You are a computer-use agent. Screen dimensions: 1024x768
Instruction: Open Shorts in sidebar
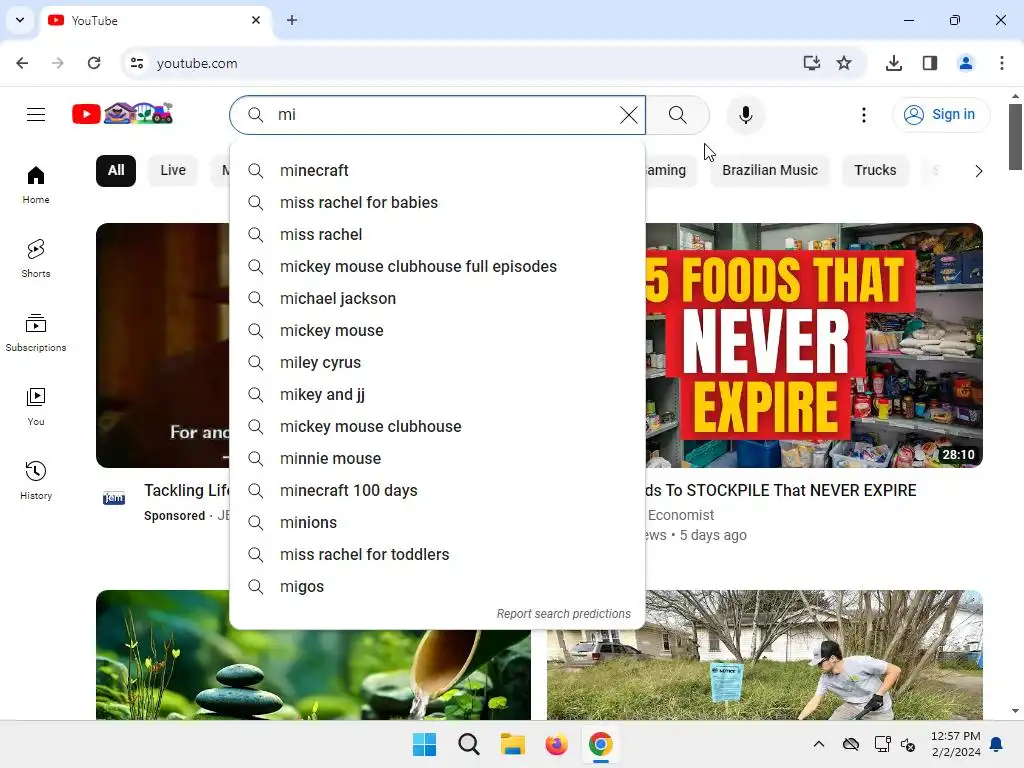(36, 259)
